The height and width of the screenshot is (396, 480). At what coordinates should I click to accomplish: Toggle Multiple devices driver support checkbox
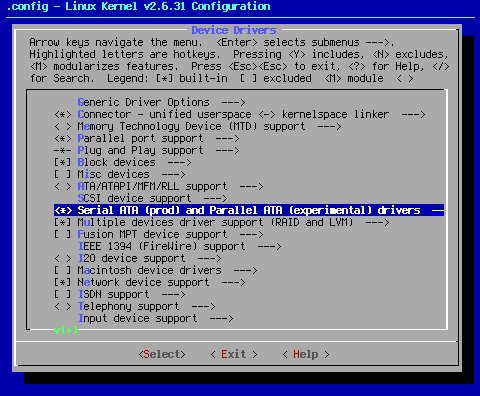pyautogui.click(x=63, y=222)
